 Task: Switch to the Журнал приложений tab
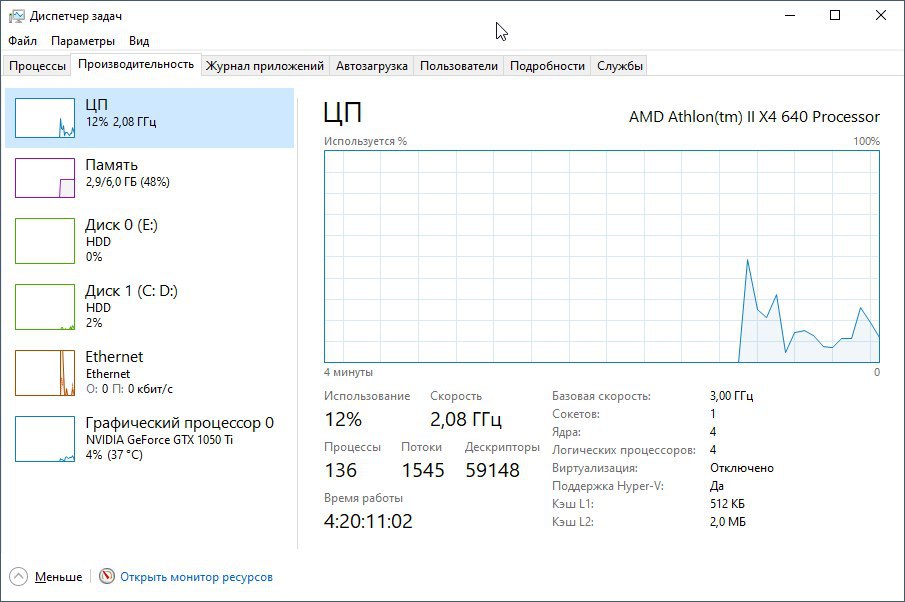[265, 66]
